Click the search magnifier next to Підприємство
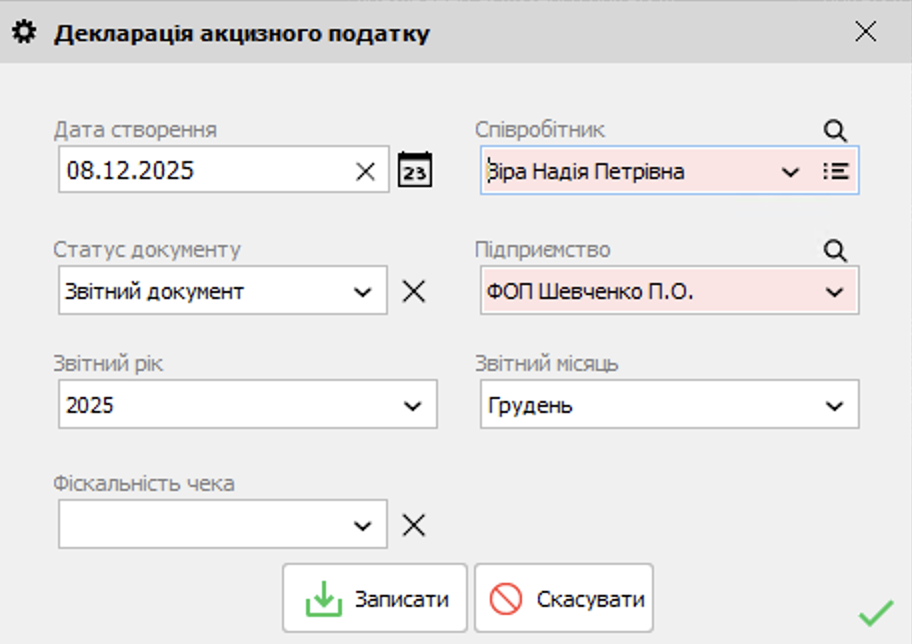912x644 pixels. pyautogui.click(x=838, y=250)
